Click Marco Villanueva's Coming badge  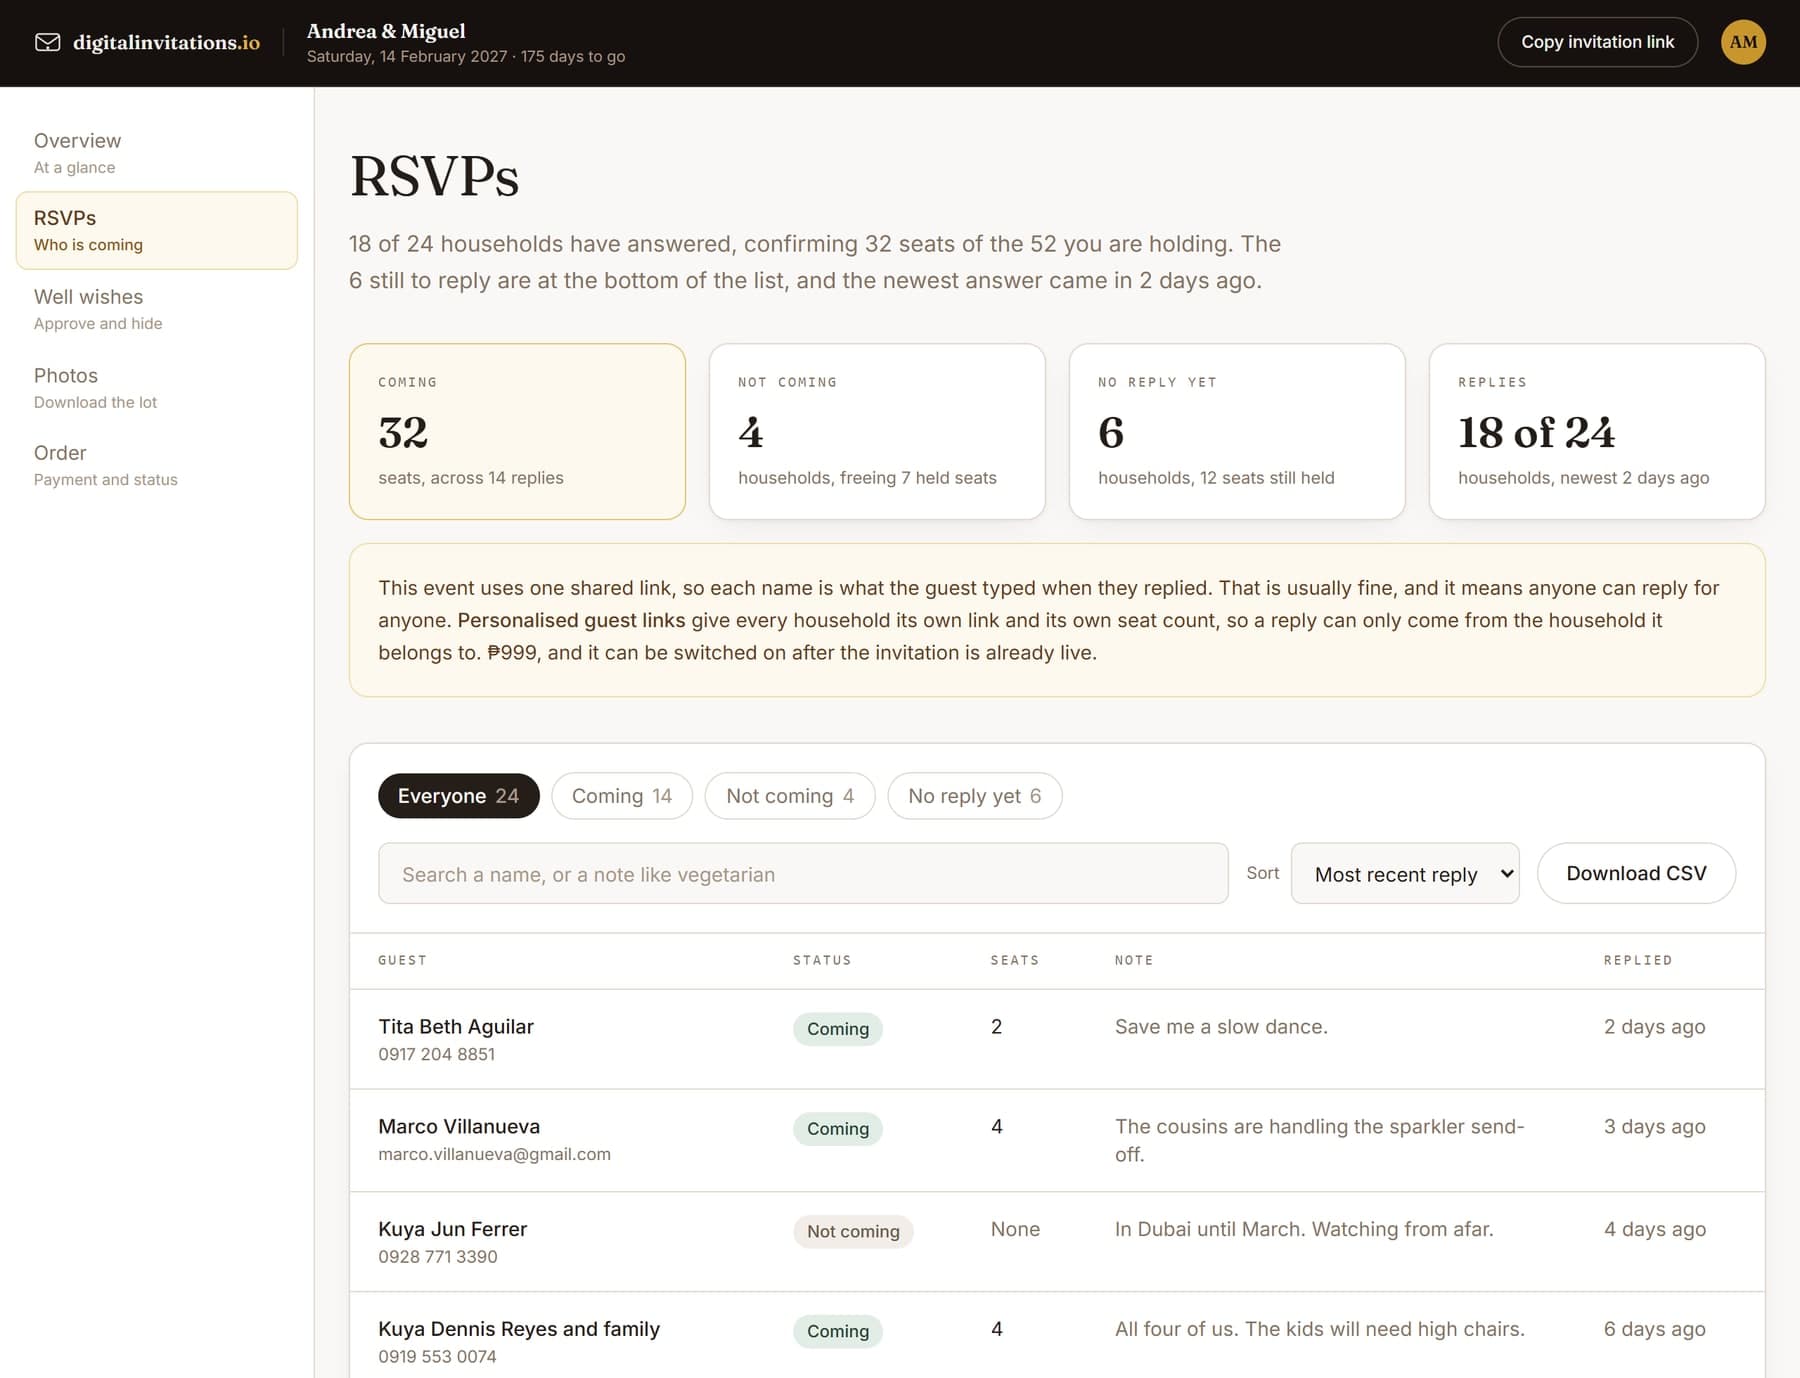(838, 1129)
